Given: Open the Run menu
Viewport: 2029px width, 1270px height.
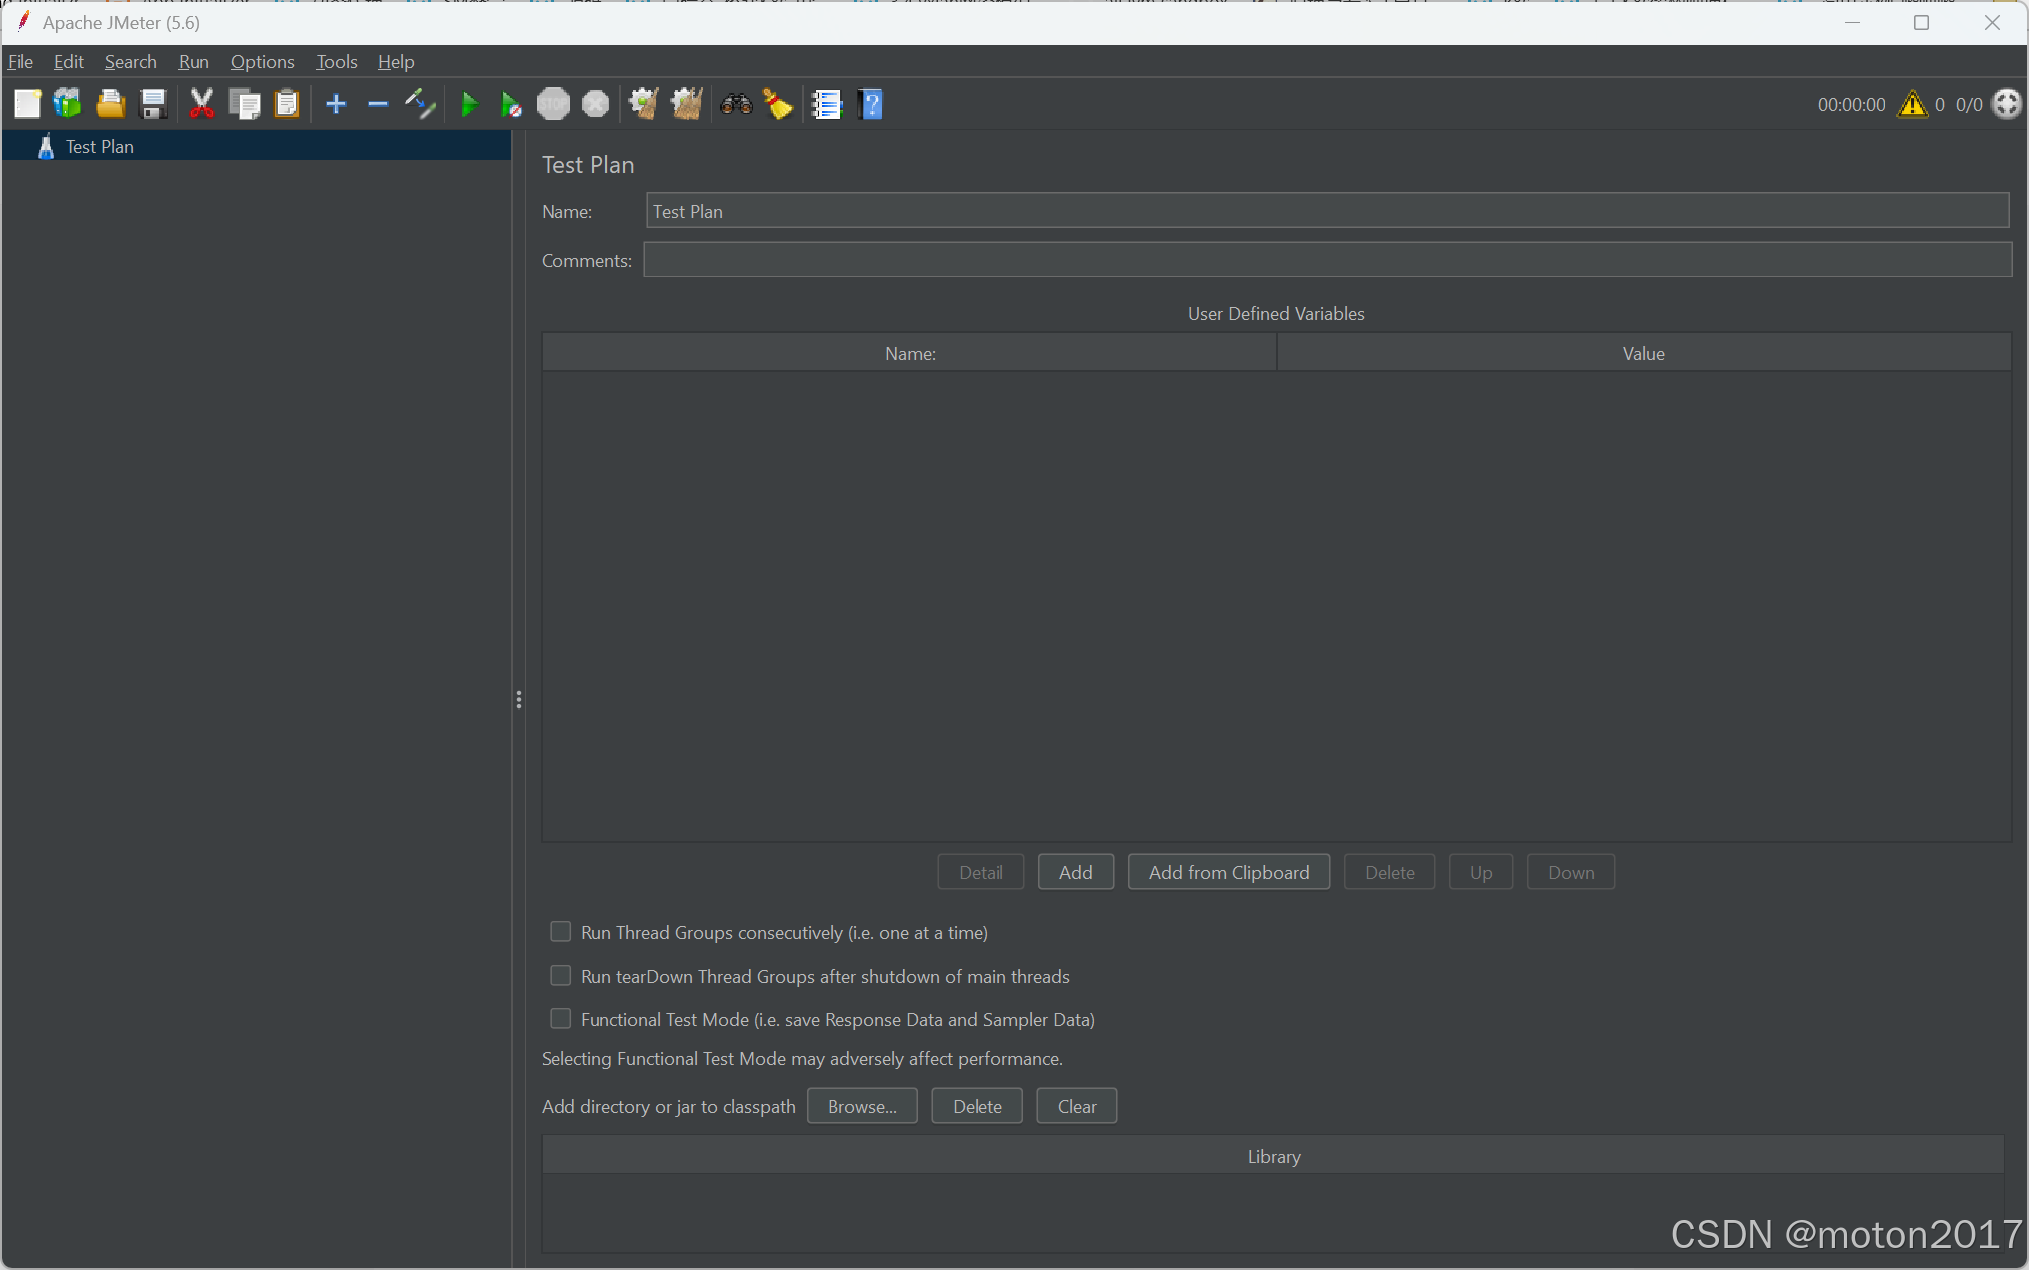Looking at the screenshot, I should click(x=193, y=61).
